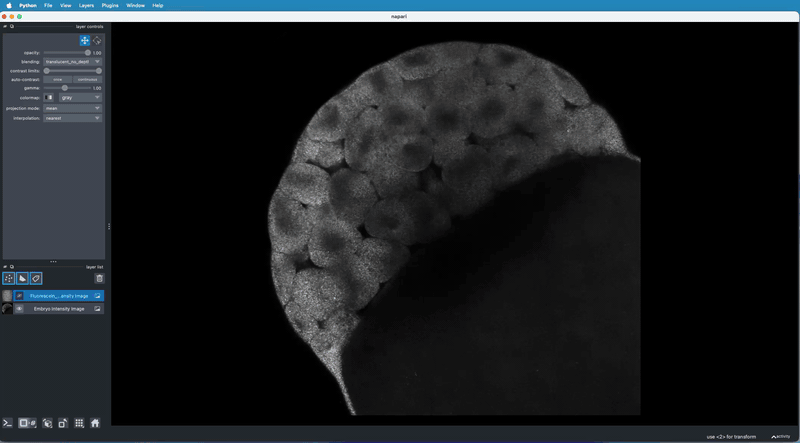
Task: Open the View menu
Action: [65, 5]
